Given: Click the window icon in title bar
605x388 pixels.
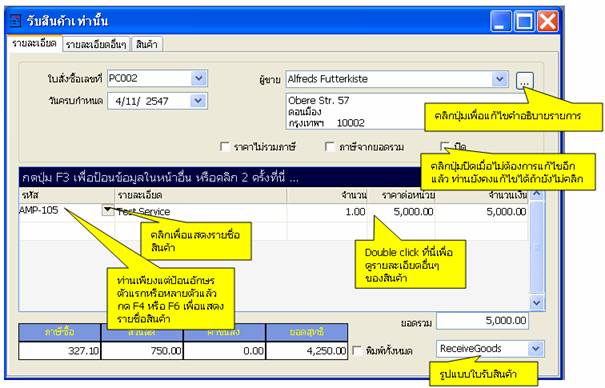Looking at the screenshot, I should [x=15, y=21].
